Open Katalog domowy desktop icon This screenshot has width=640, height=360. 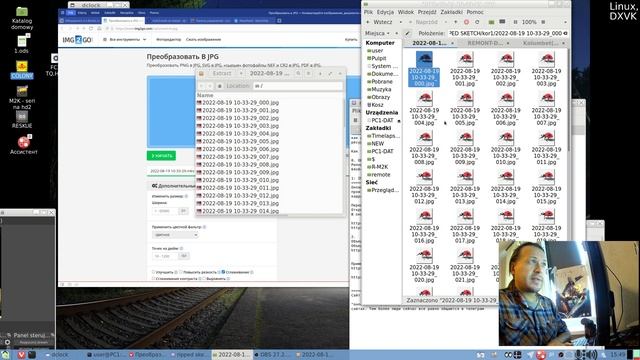click(22, 18)
